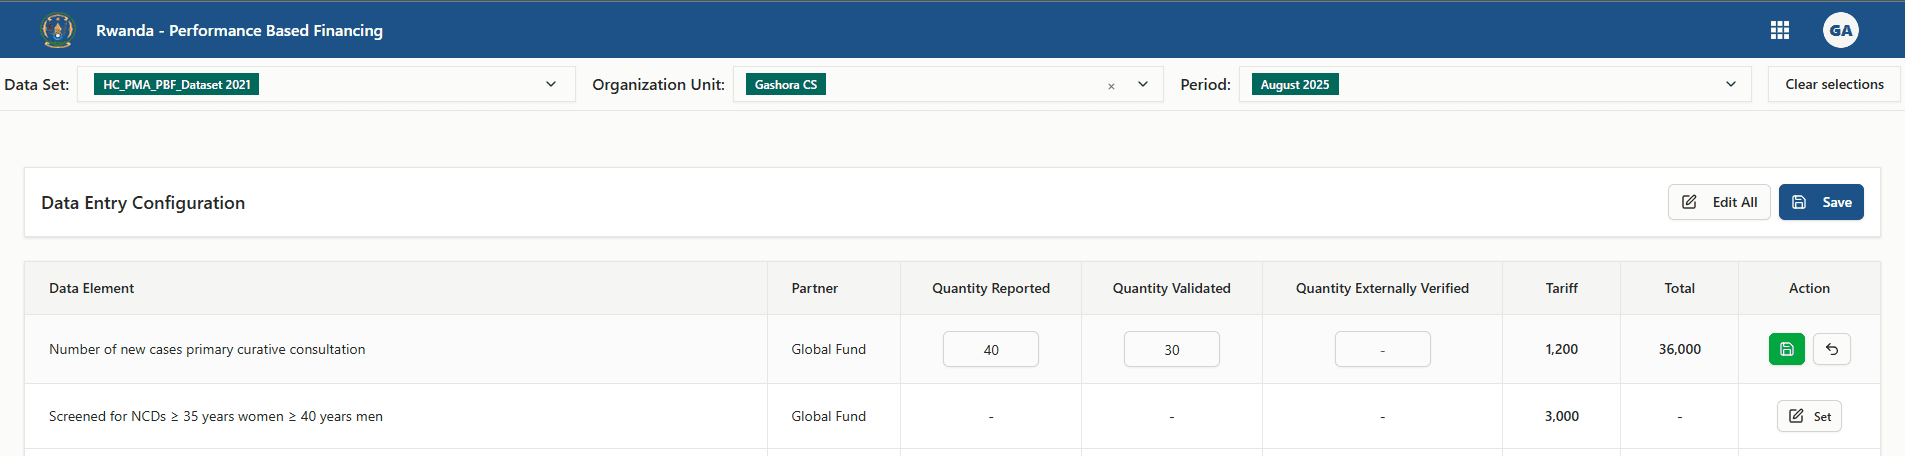This screenshot has height=456, width=1905.
Task: Open the GA user profile avatar
Action: coord(1840,30)
